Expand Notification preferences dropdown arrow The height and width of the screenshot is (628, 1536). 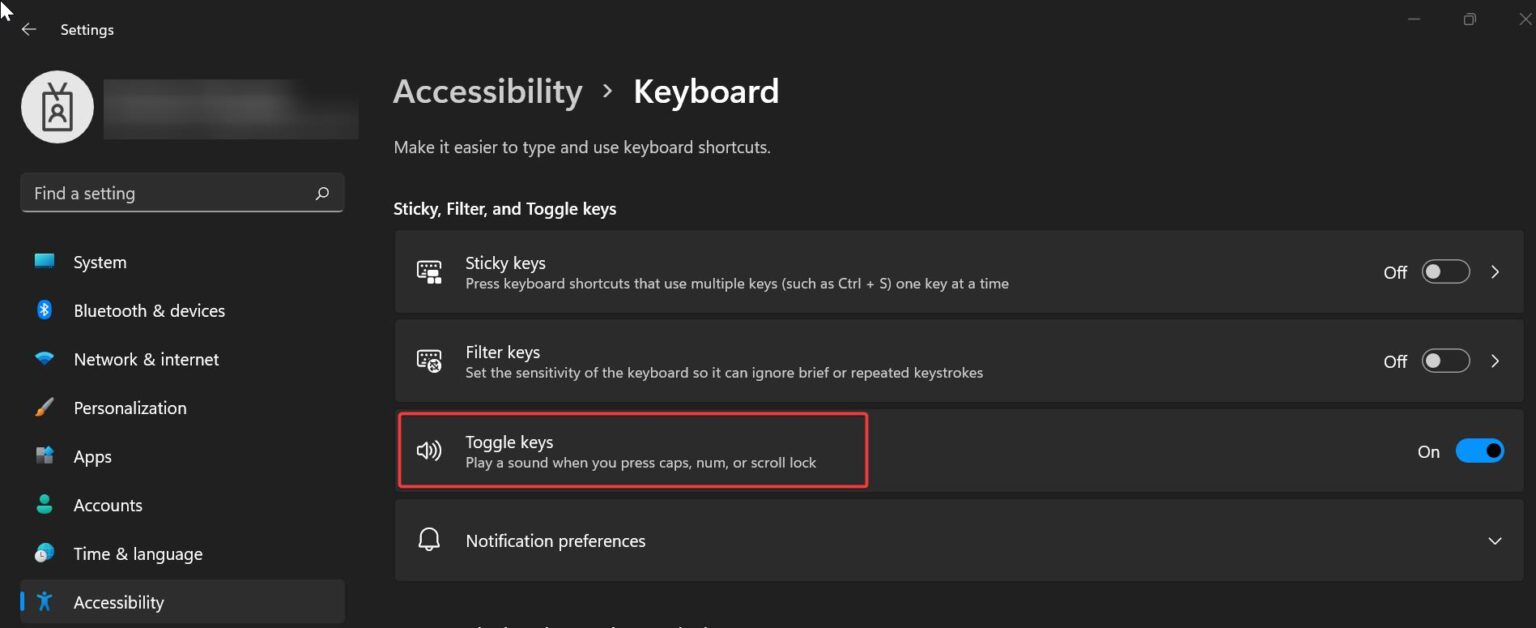click(x=1495, y=541)
